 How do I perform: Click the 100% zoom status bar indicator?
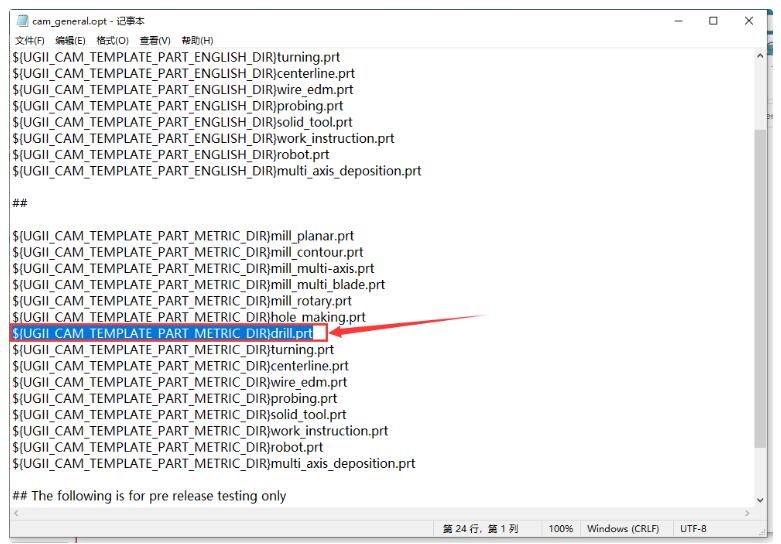(x=561, y=528)
